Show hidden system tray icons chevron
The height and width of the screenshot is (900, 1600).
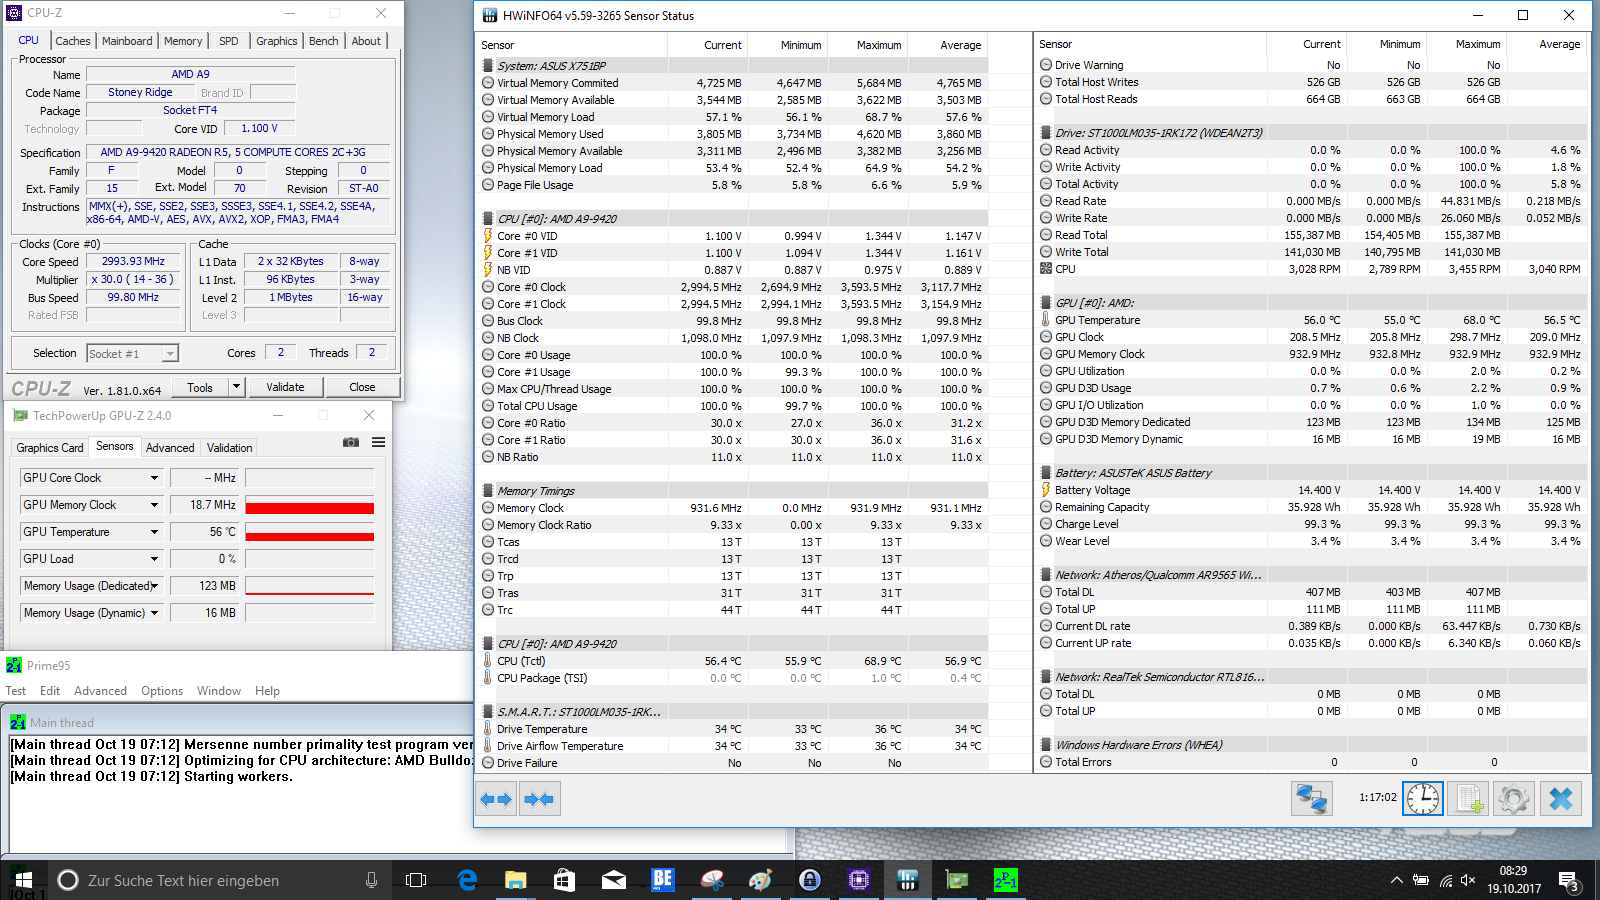tap(1396, 880)
